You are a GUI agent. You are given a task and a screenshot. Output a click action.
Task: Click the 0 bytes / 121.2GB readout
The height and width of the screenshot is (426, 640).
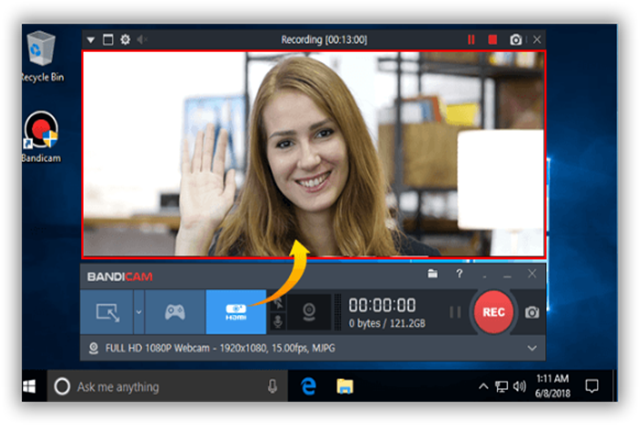click(387, 324)
